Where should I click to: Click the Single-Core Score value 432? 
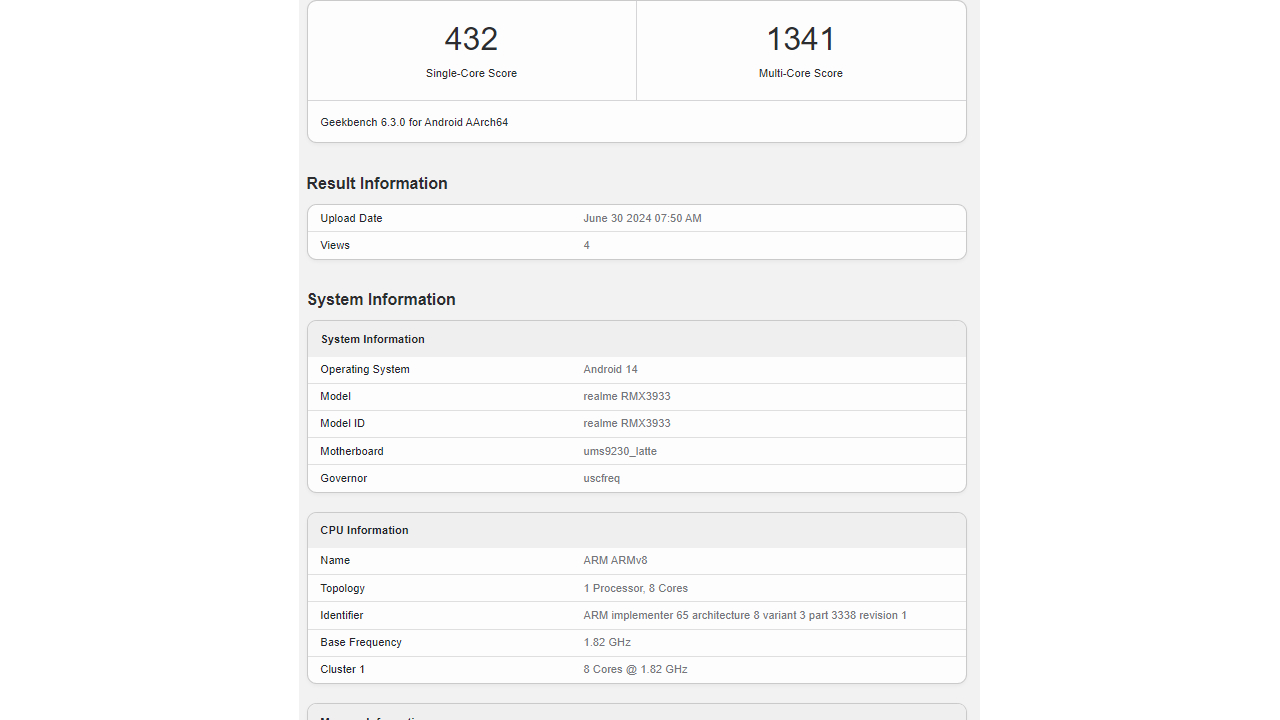point(471,40)
